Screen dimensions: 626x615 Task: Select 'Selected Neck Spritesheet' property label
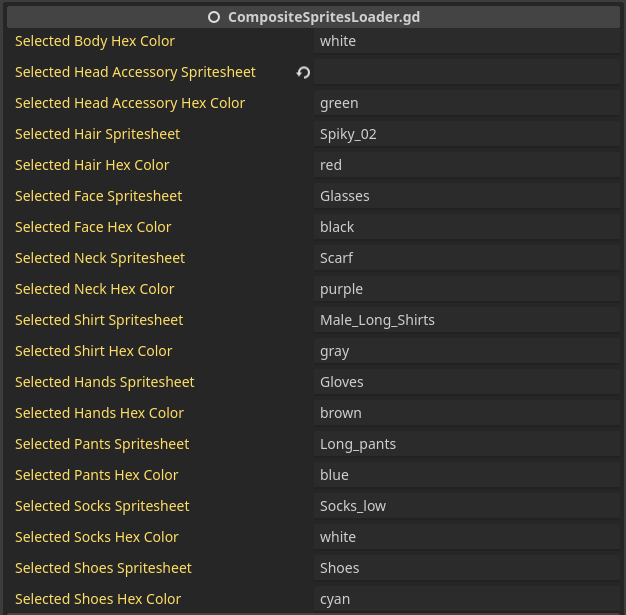[x=100, y=258]
